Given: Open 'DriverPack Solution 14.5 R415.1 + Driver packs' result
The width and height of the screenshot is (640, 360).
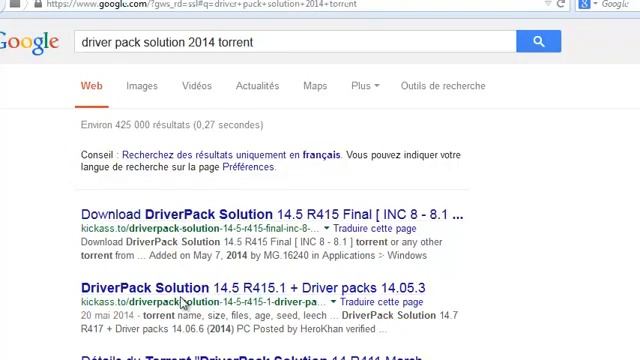Looking at the screenshot, I should point(253,288).
